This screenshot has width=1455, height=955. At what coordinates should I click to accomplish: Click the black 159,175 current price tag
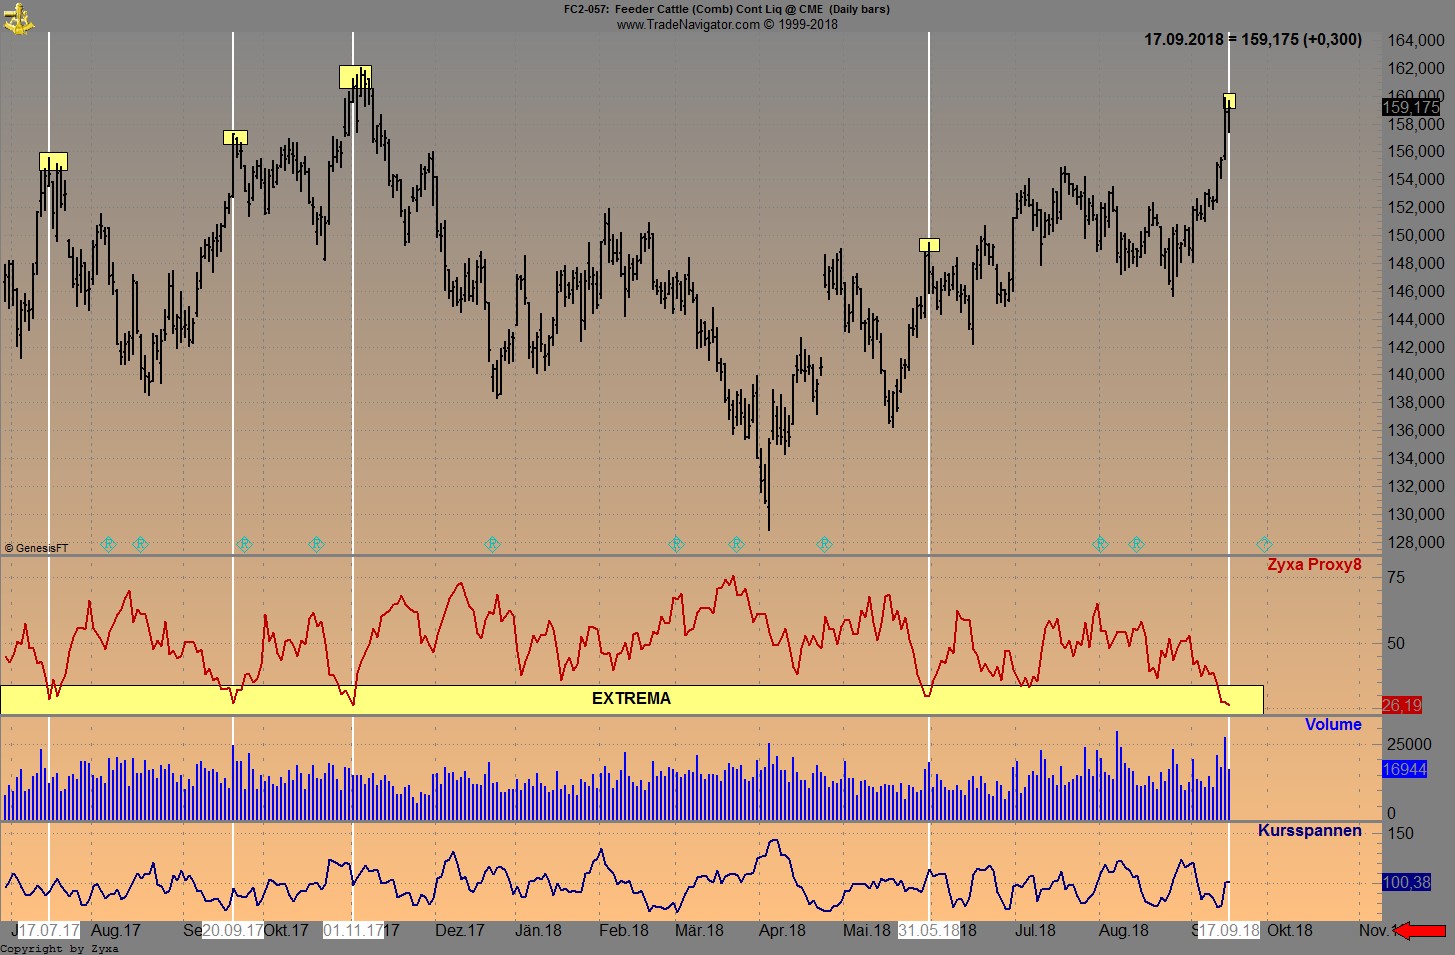click(1411, 107)
